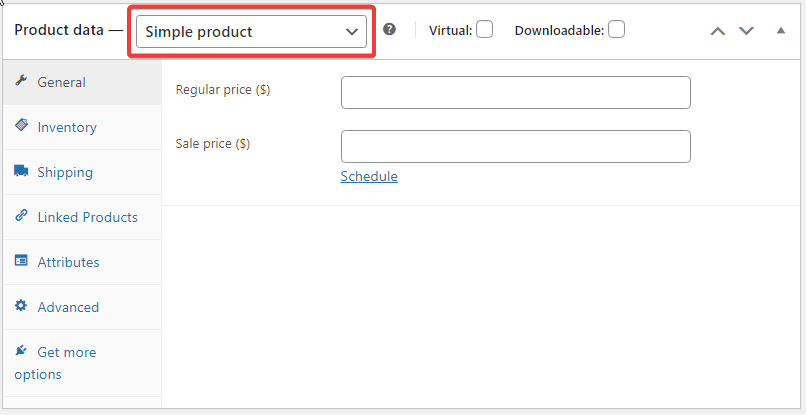806x415 pixels.
Task: Click the product type help question icon
Action: click(390, 29)
